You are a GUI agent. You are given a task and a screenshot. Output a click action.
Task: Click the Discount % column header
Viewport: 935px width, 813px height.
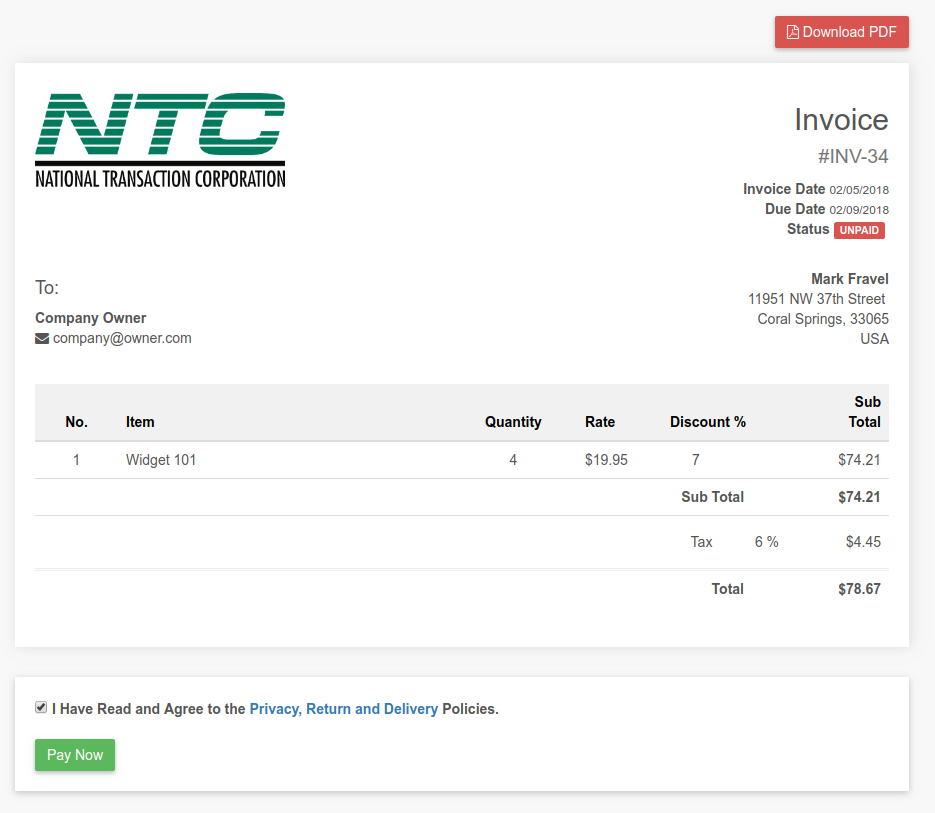[707, 422]
